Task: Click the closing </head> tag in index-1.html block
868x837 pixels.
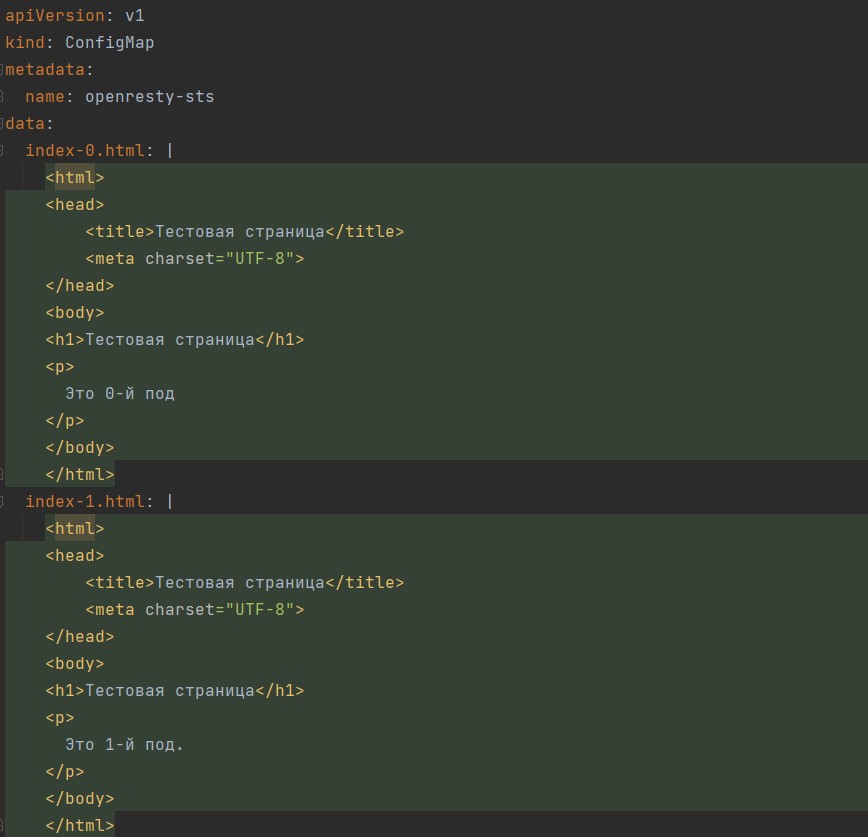Action: (x=80, y=637)
